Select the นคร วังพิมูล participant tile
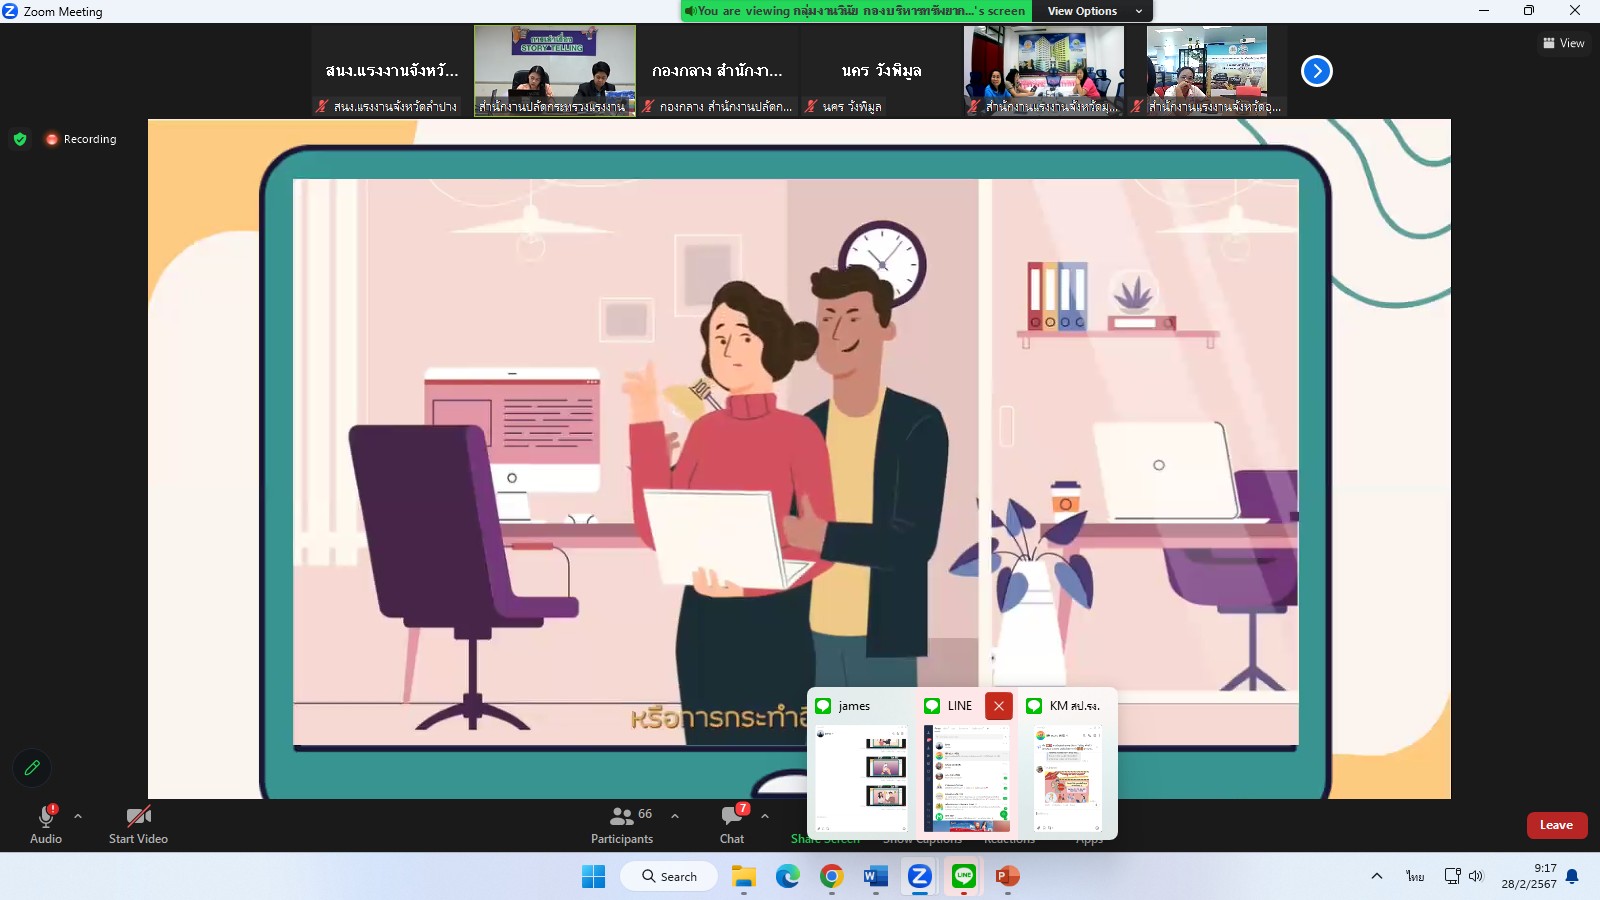This screenshot has height=900, width=1600. pos(881,71)
